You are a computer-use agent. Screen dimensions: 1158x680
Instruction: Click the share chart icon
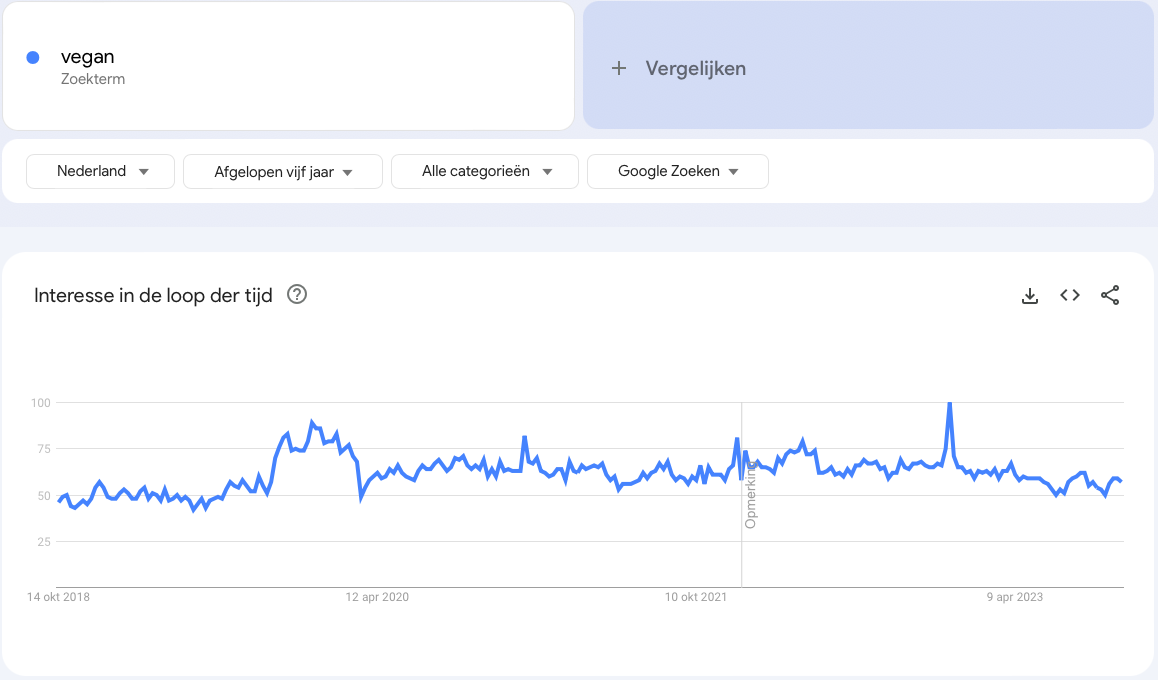click(1110, 295)
